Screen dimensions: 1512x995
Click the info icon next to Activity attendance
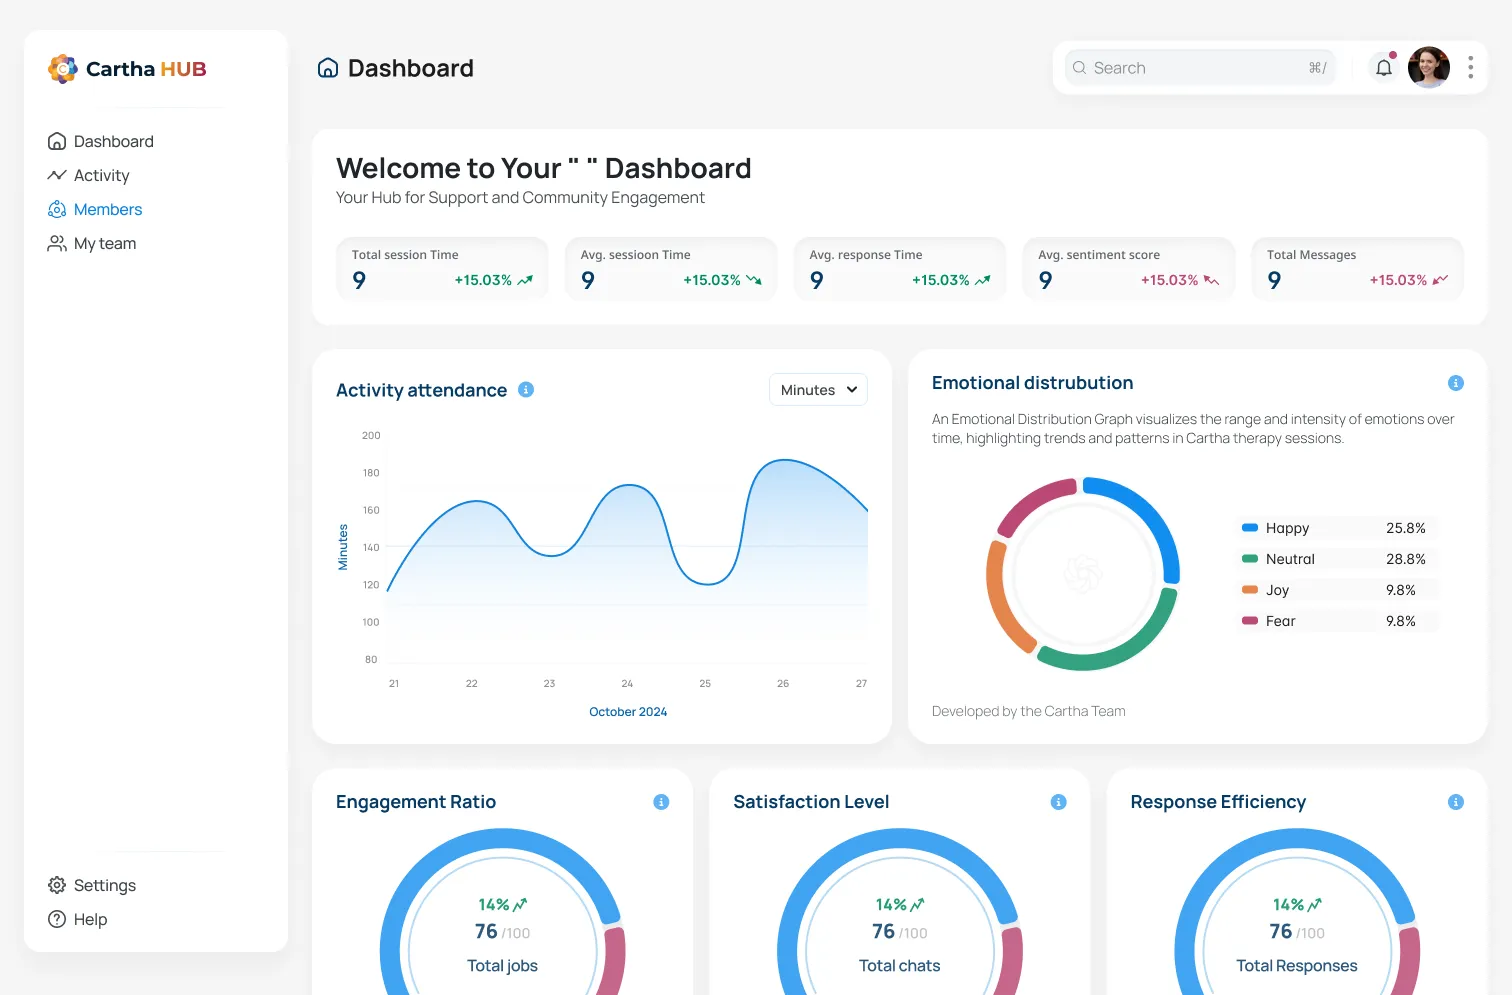[526, 389]
